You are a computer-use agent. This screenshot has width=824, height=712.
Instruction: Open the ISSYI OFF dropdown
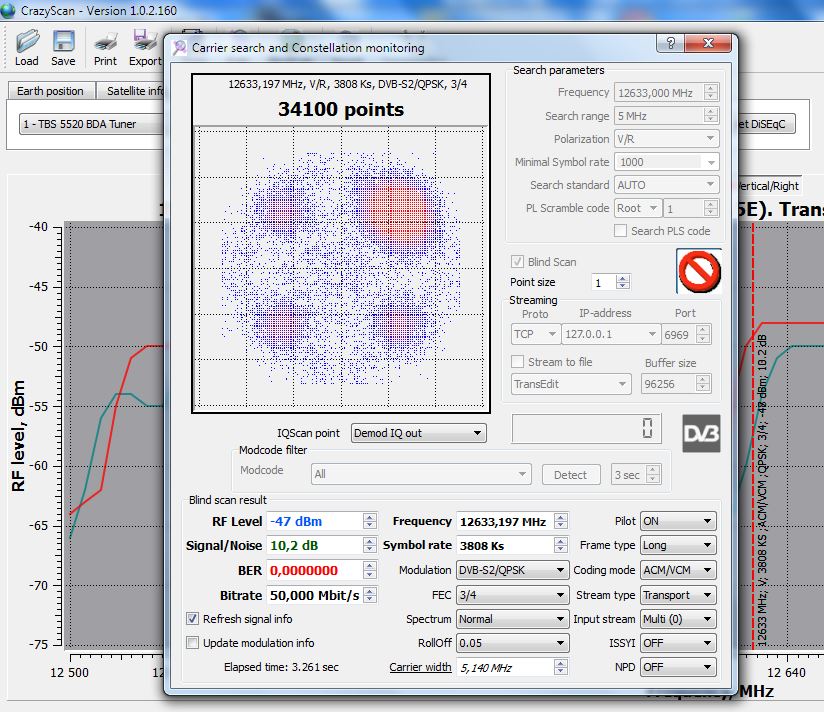pyautogui.click(x=678, y=643)
